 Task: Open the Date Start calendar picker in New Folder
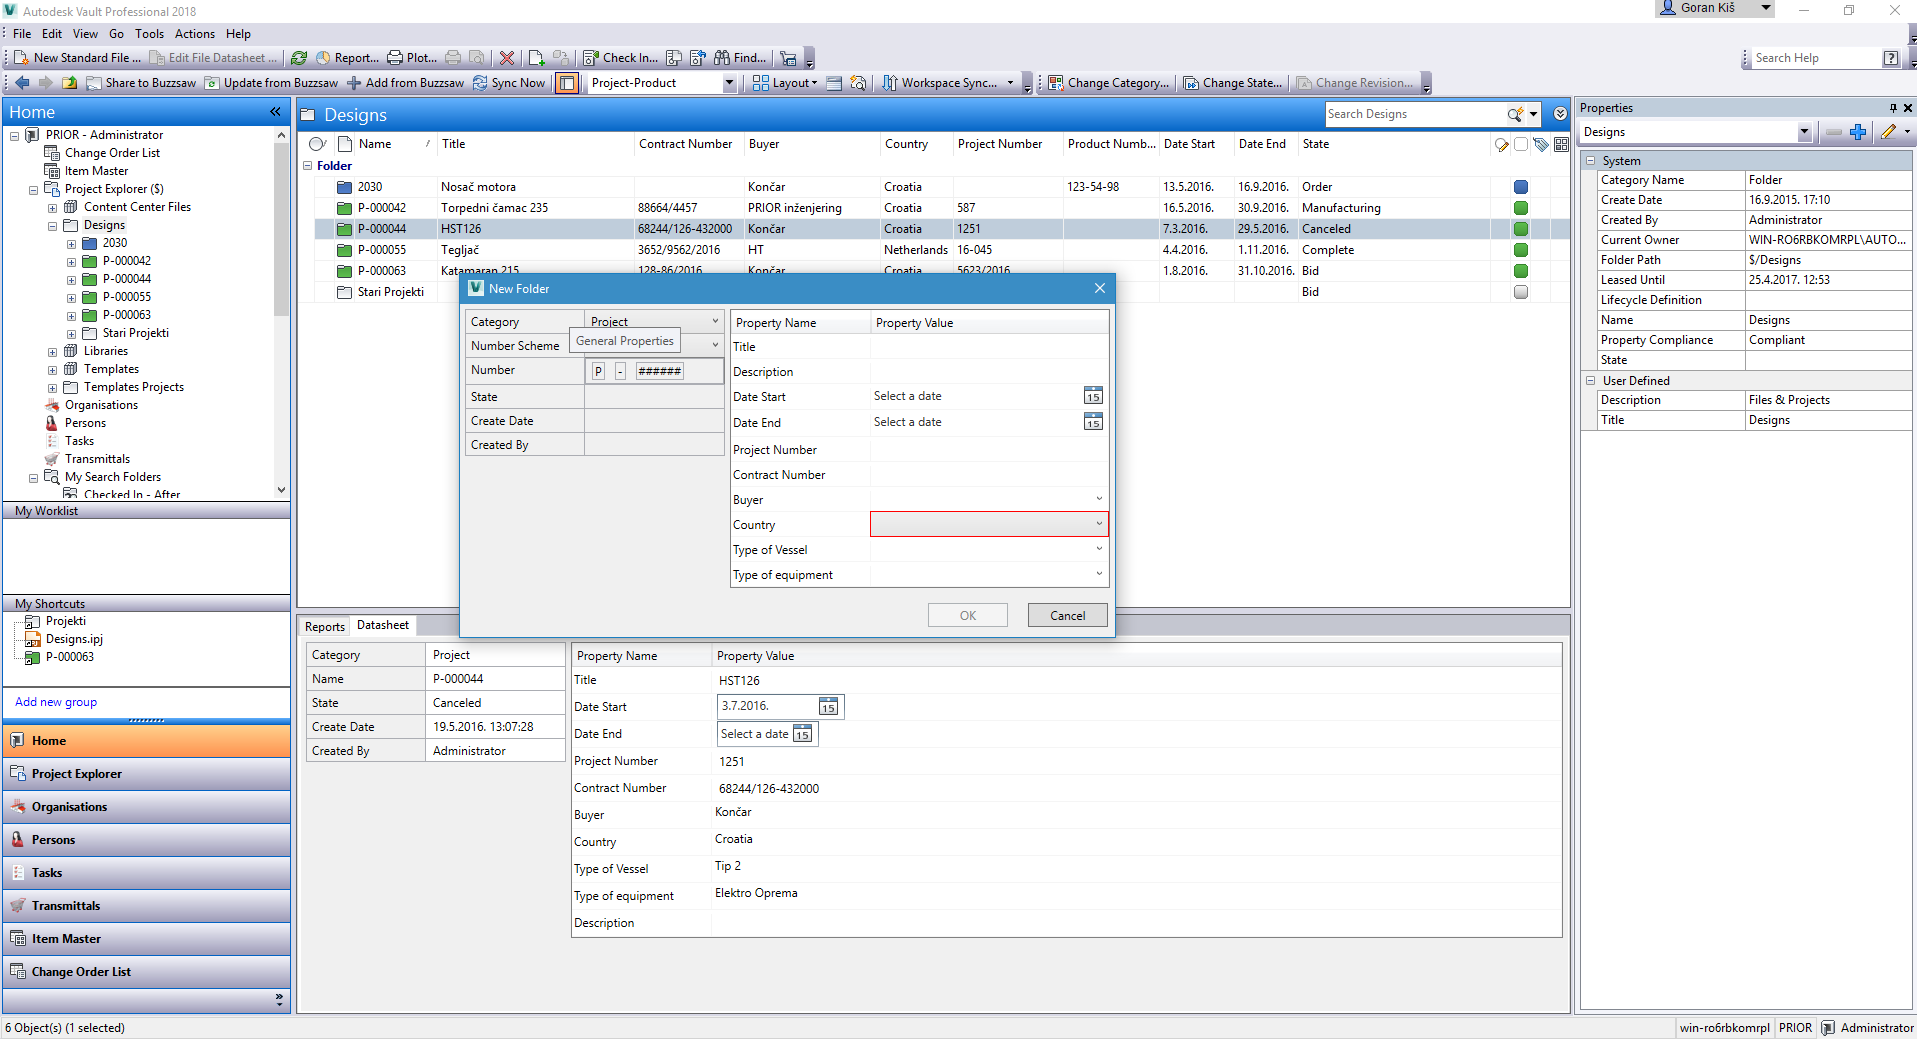click(x=1093, y=396)
